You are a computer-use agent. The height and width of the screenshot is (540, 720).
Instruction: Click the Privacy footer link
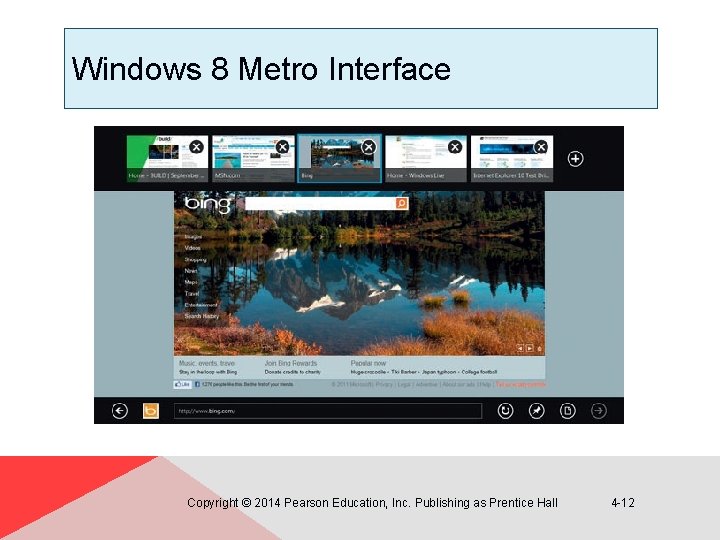click(384, 384)
